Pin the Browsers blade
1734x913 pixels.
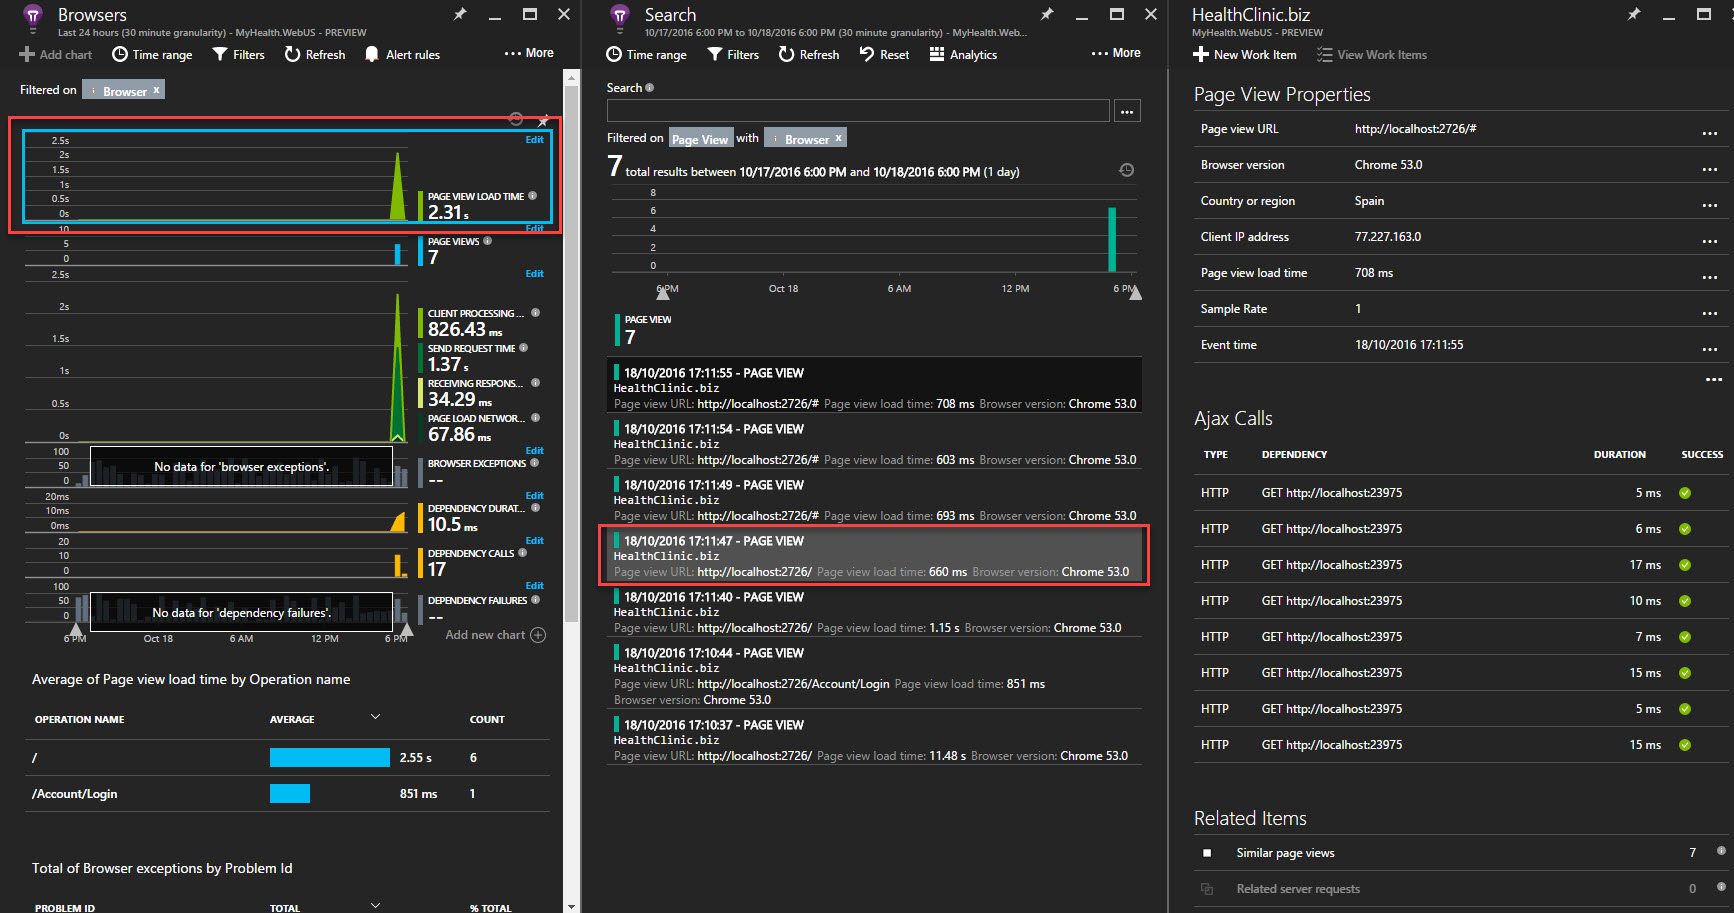pyautogui.click(x=460, y=14)
